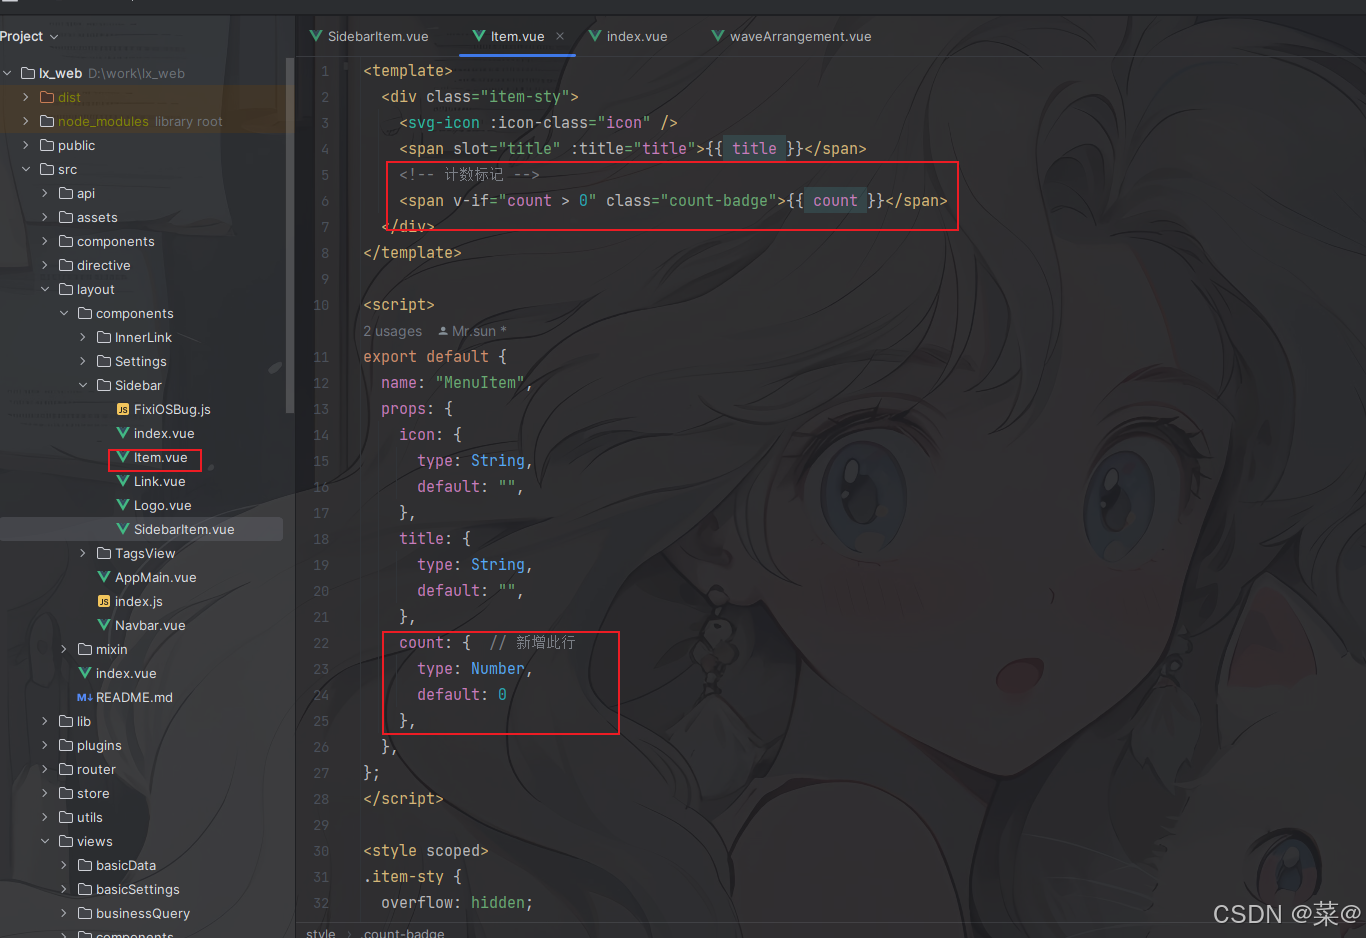Click the Markdown icon of README.md
The width and height of the screenshot is (1366, 938).
(85, 697)
